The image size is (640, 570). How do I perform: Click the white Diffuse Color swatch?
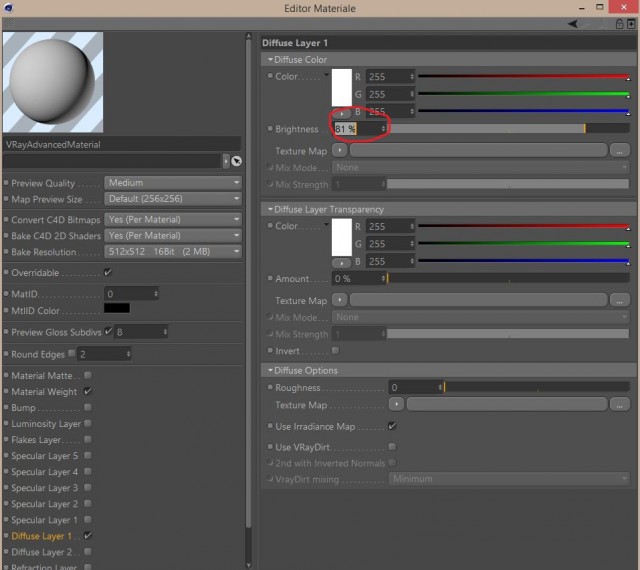(x=342, y=87)
